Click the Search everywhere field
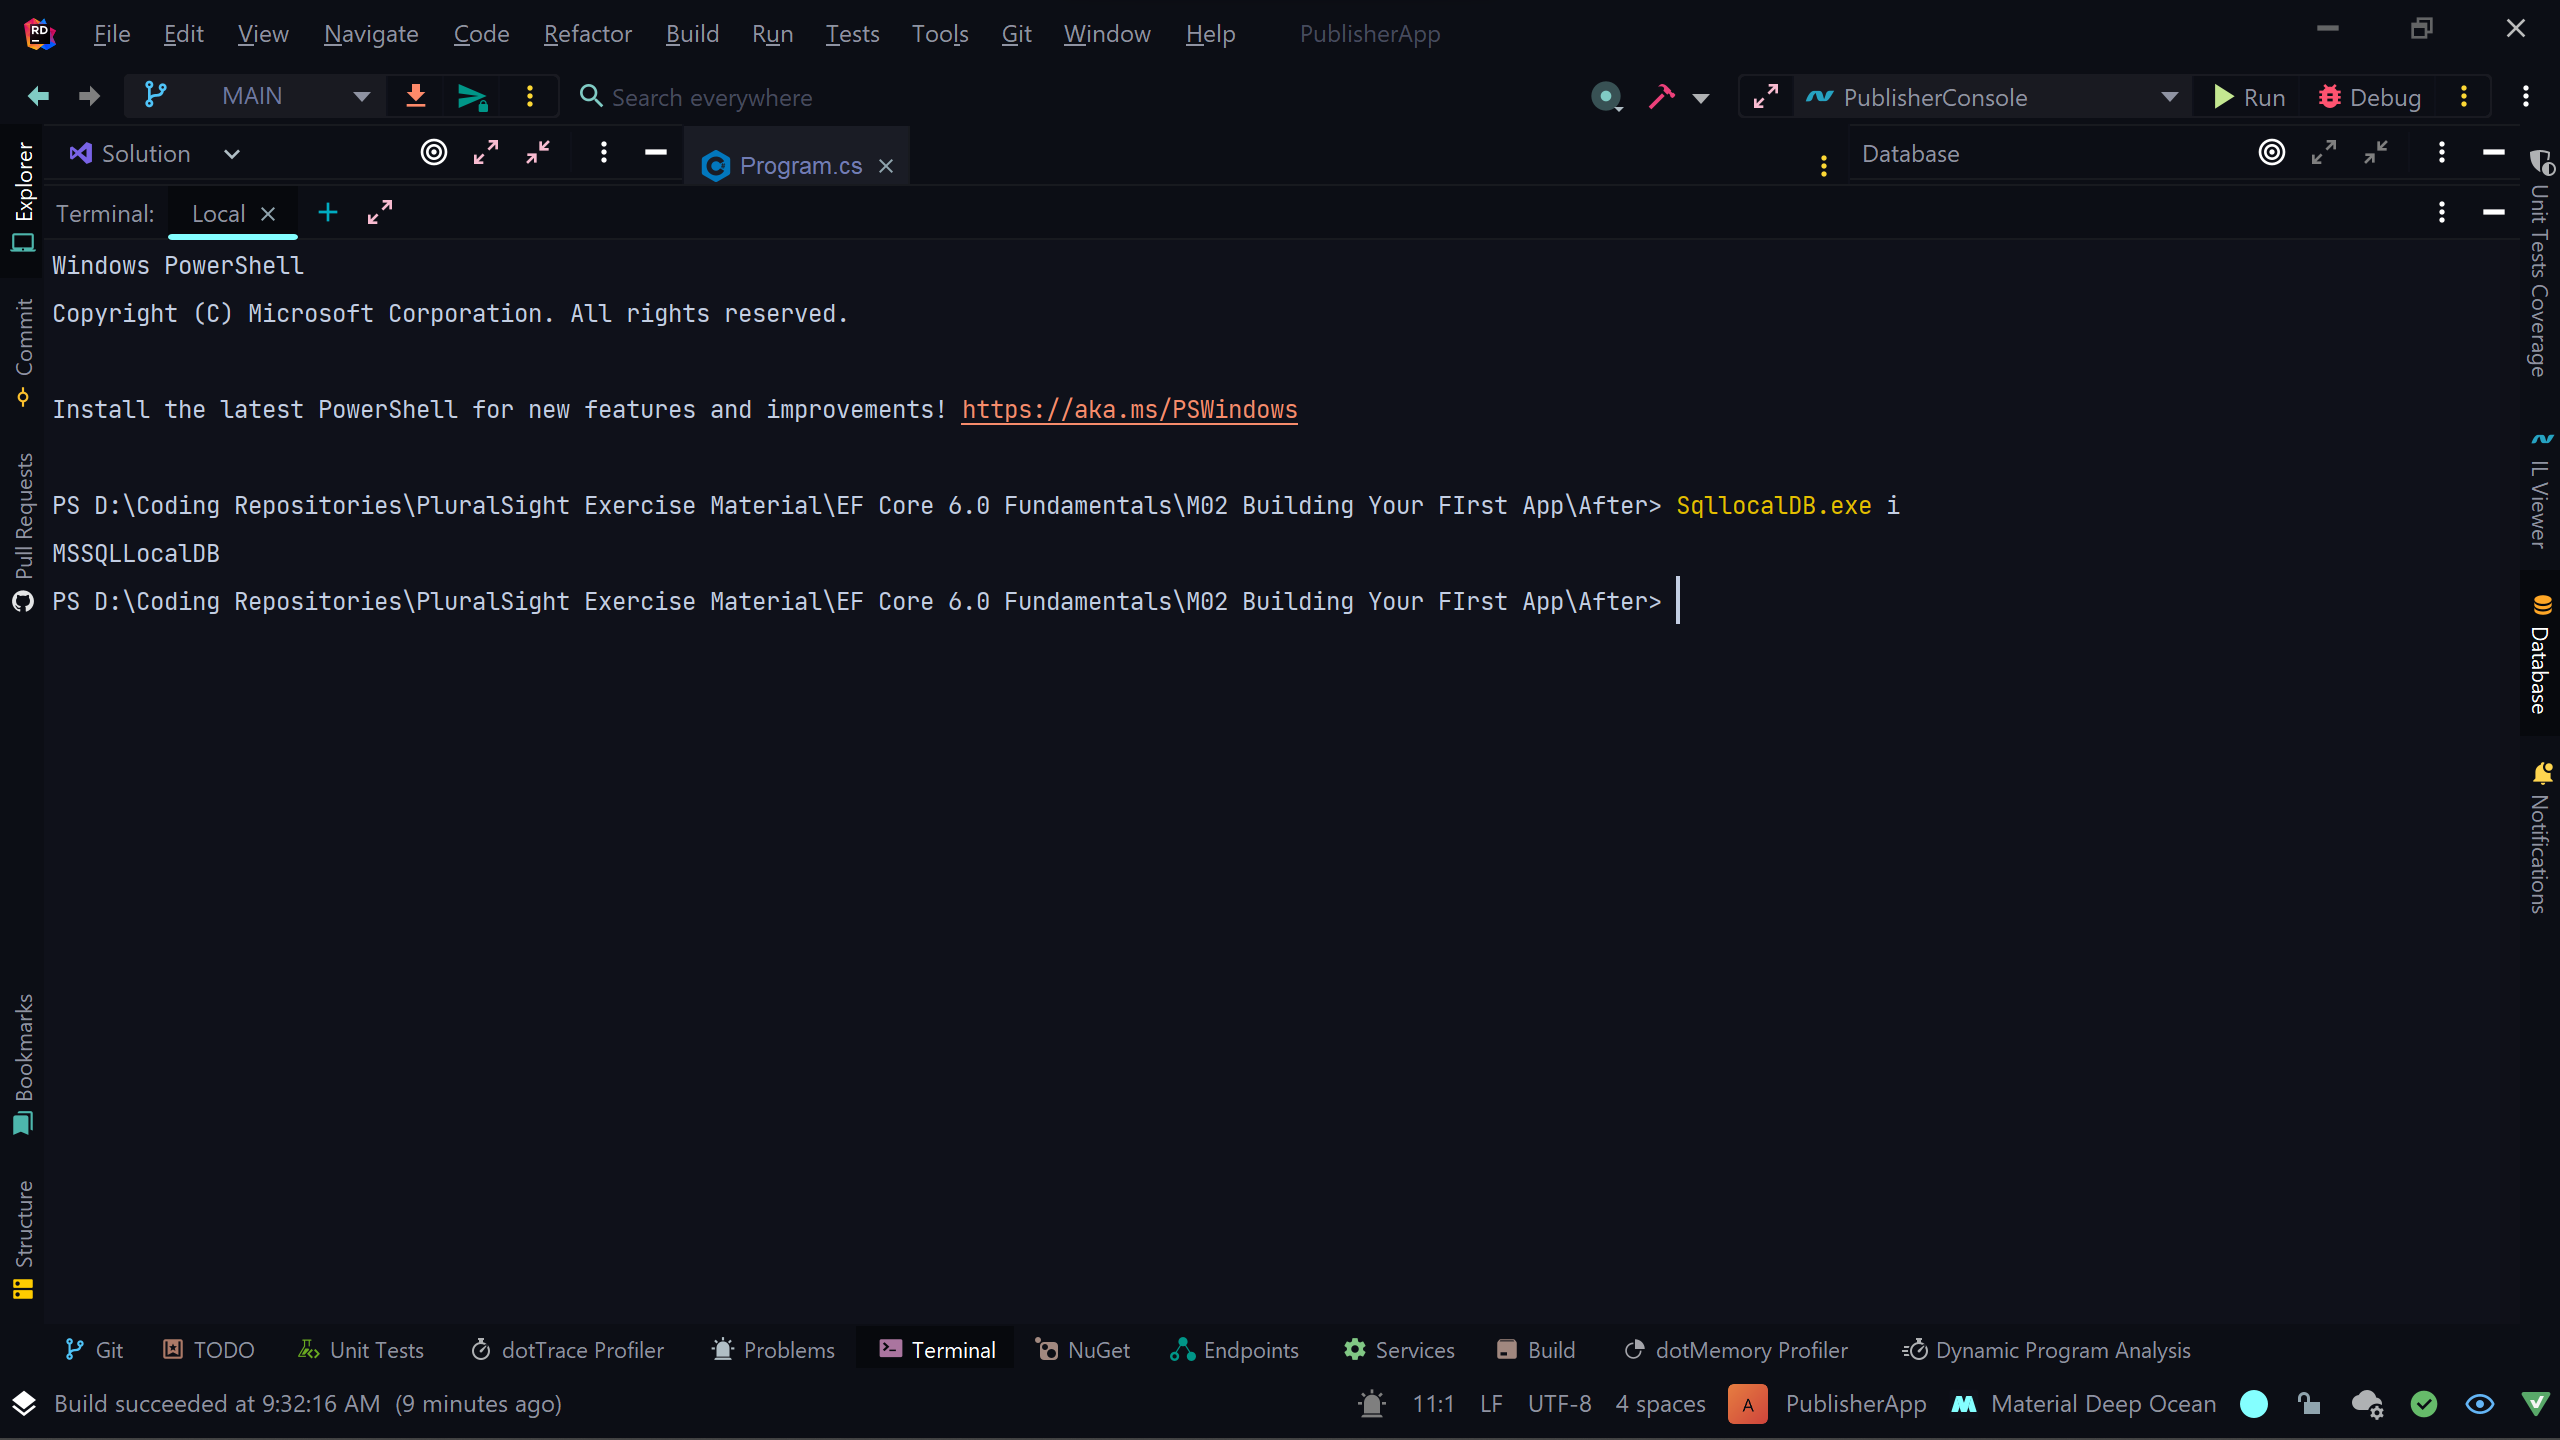Screen dimensions: 2560x1440 click(711, 97)
